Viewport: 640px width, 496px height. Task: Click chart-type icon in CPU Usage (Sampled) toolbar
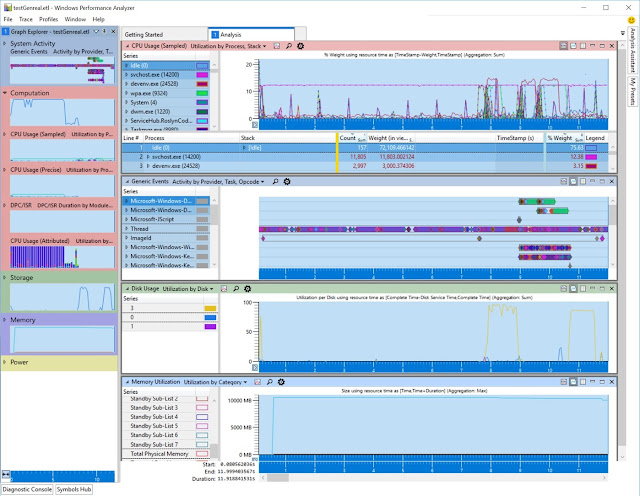[277, 46]
